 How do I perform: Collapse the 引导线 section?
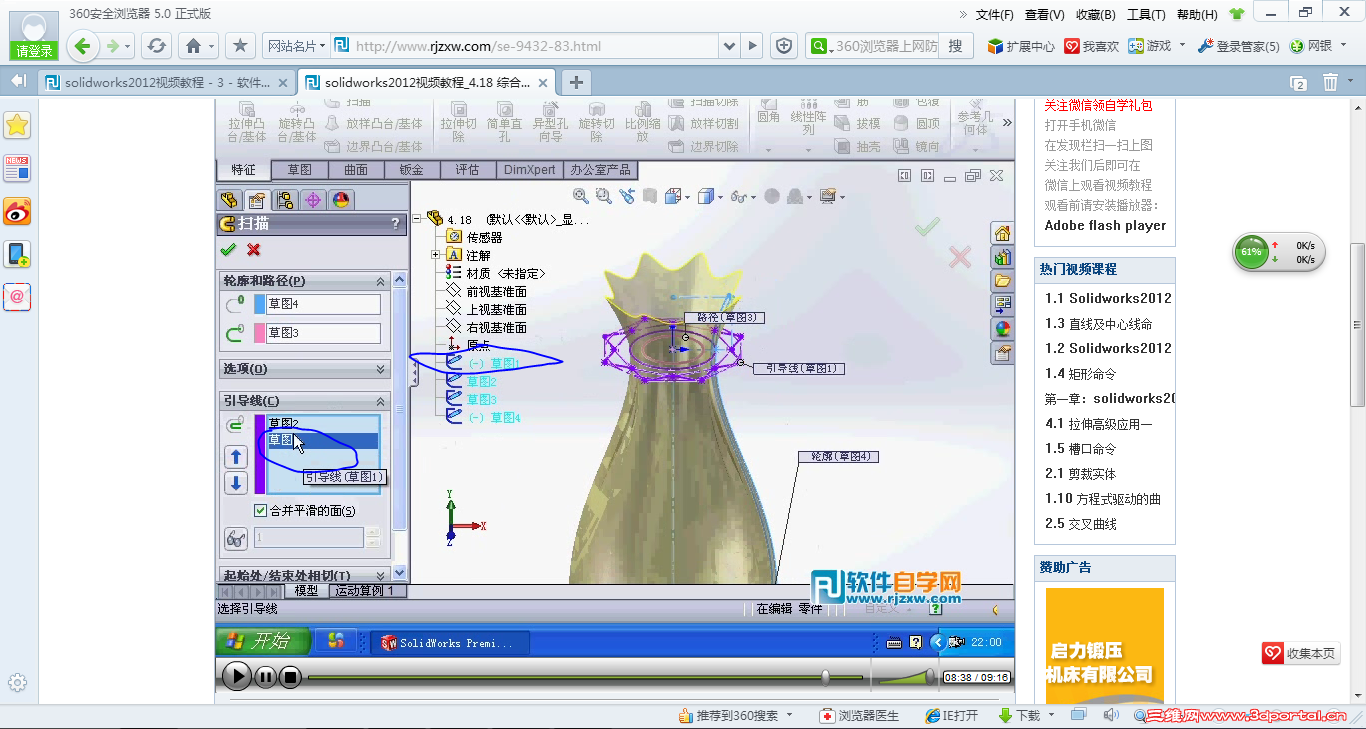(x=381, y=401)
